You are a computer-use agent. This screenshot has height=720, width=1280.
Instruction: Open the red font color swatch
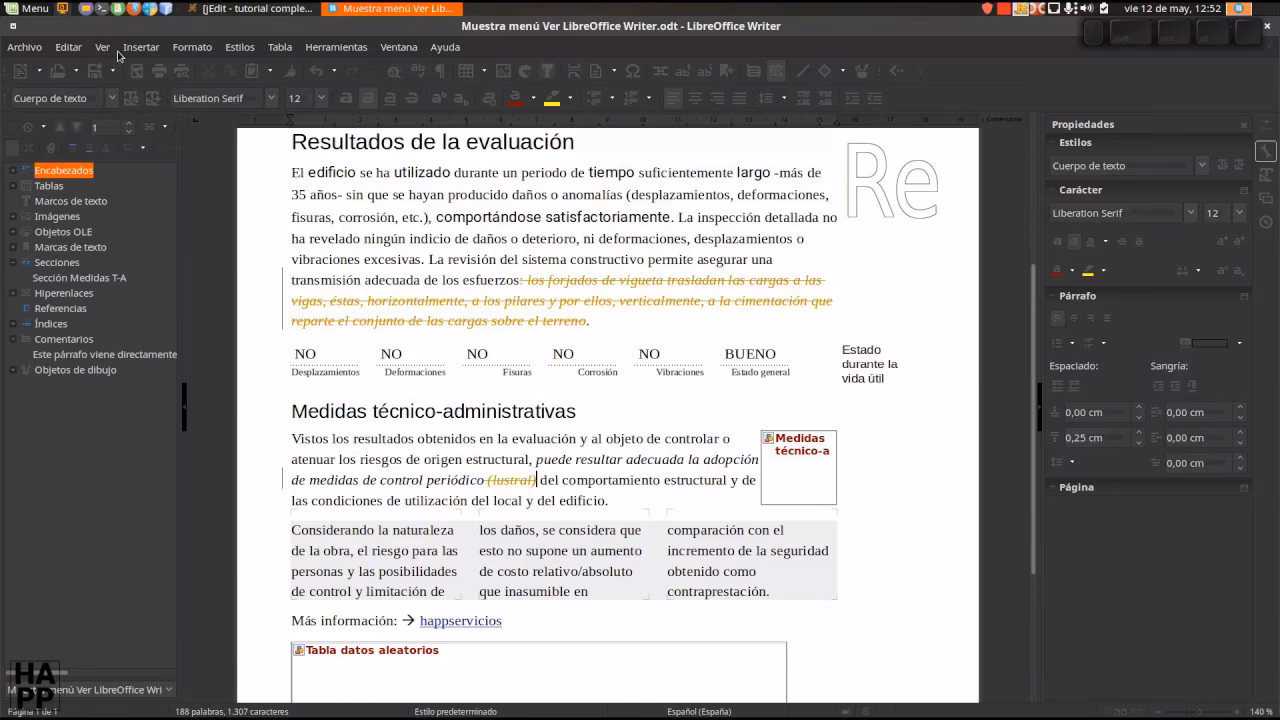(x=514, y=100)
